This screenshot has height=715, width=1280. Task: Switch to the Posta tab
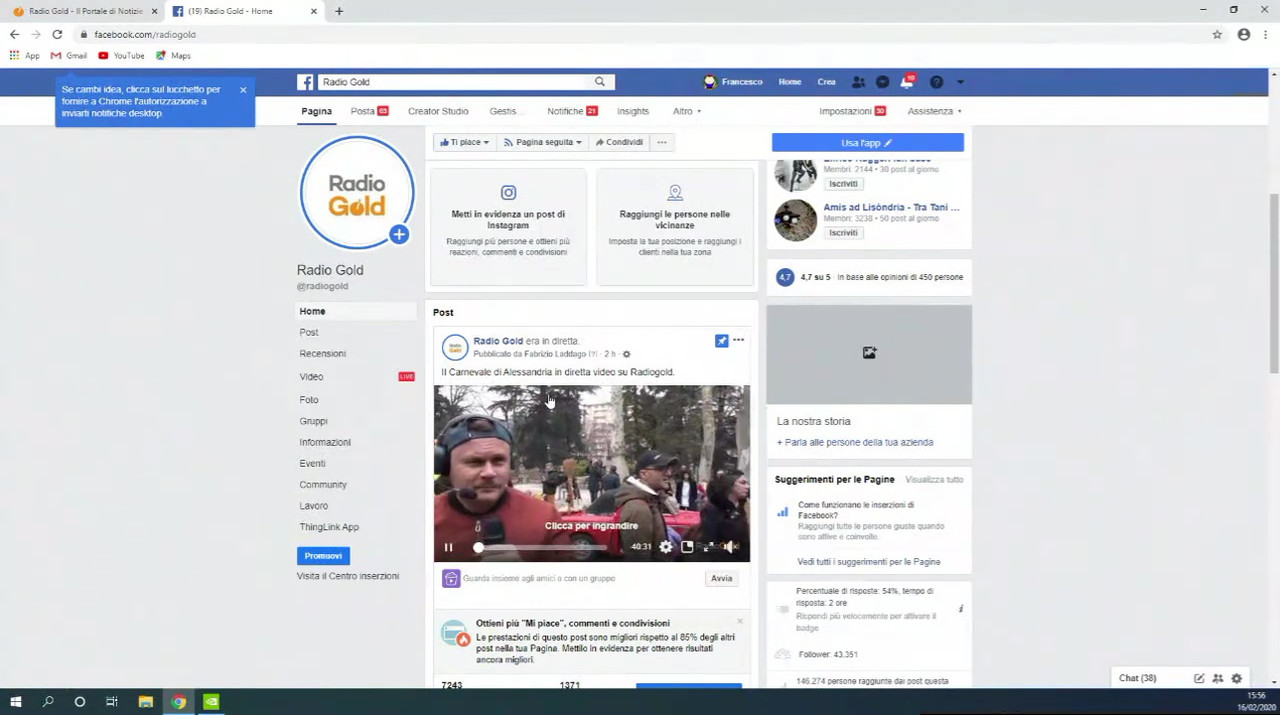(x=369, y=111)
